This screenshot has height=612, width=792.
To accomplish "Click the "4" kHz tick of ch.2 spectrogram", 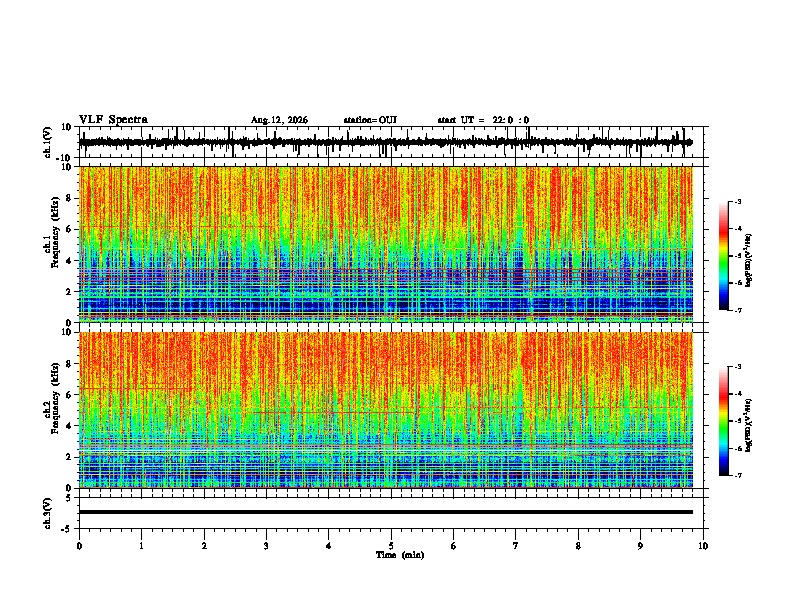I will (x=69, y=426).
